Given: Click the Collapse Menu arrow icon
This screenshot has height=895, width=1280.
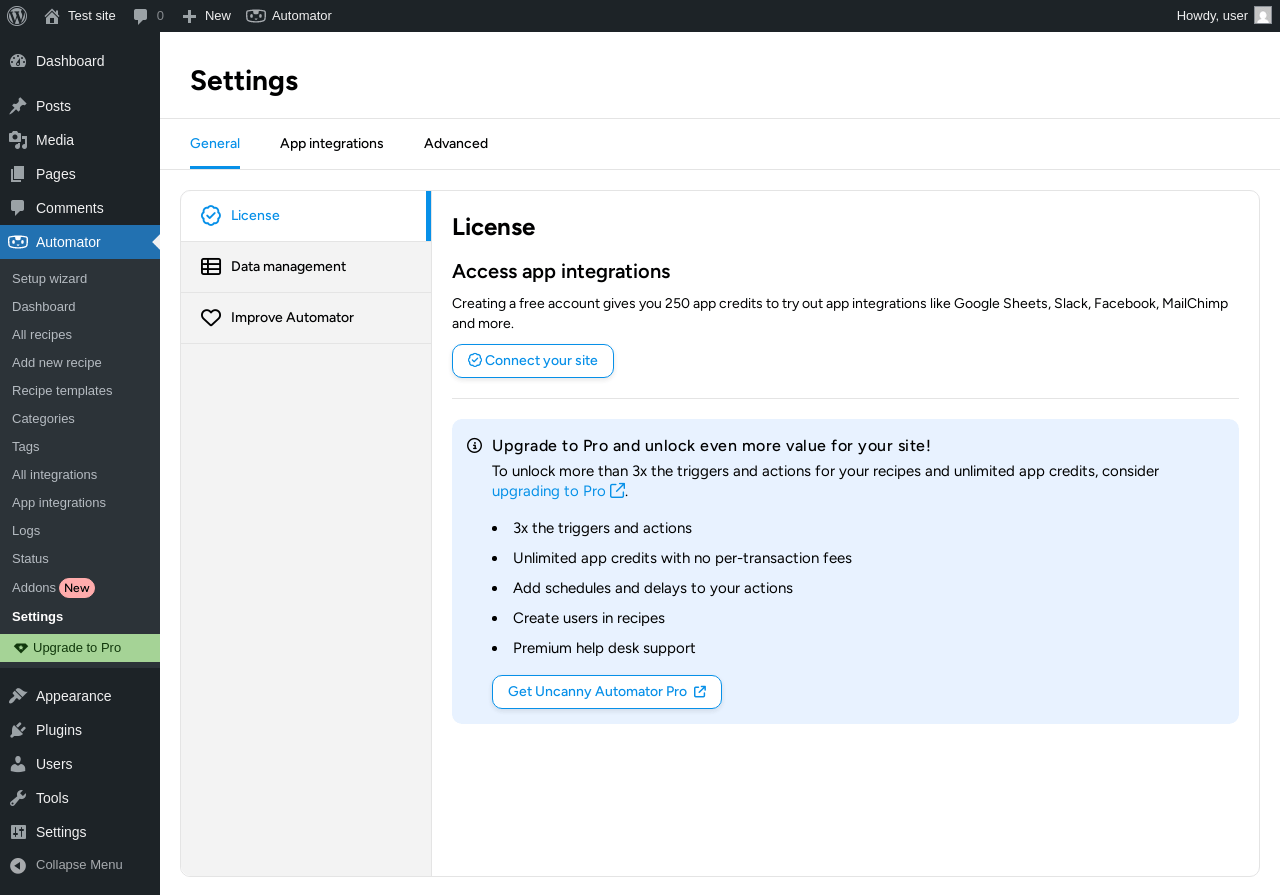Looking at the screenshot, I should tap(18, 865).
